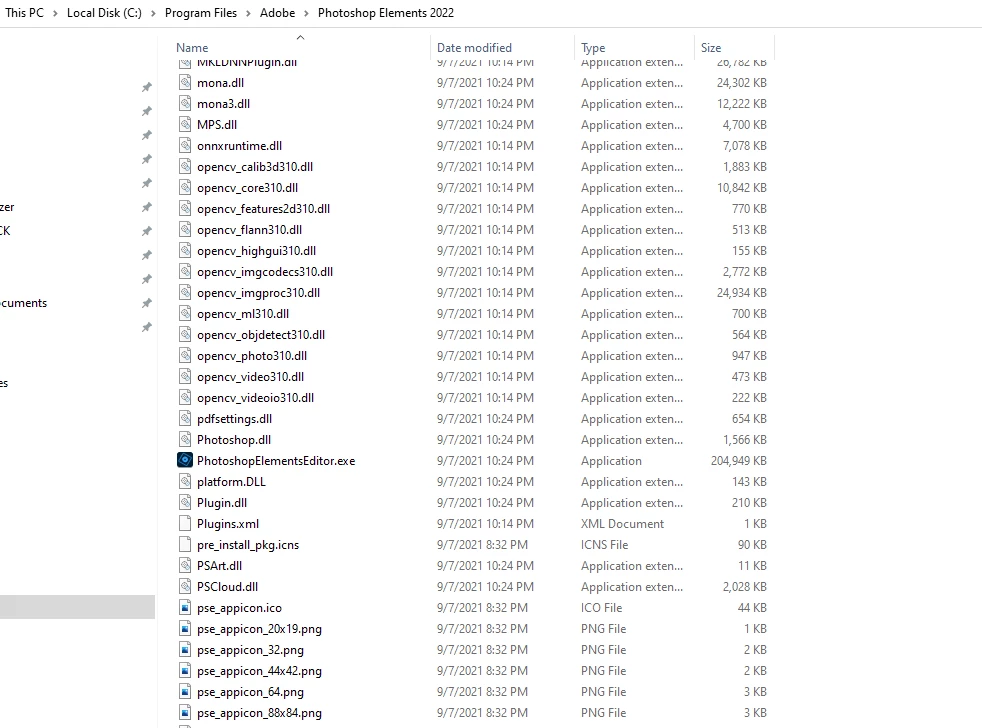
Task: Click the highlighted item in navigation pane
Action: (78, 606)
